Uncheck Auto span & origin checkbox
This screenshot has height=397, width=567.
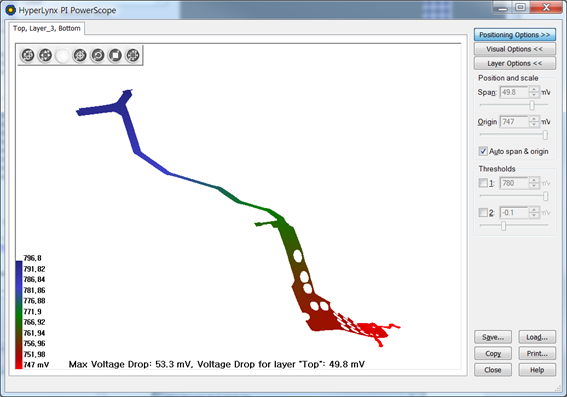[483, 151]
